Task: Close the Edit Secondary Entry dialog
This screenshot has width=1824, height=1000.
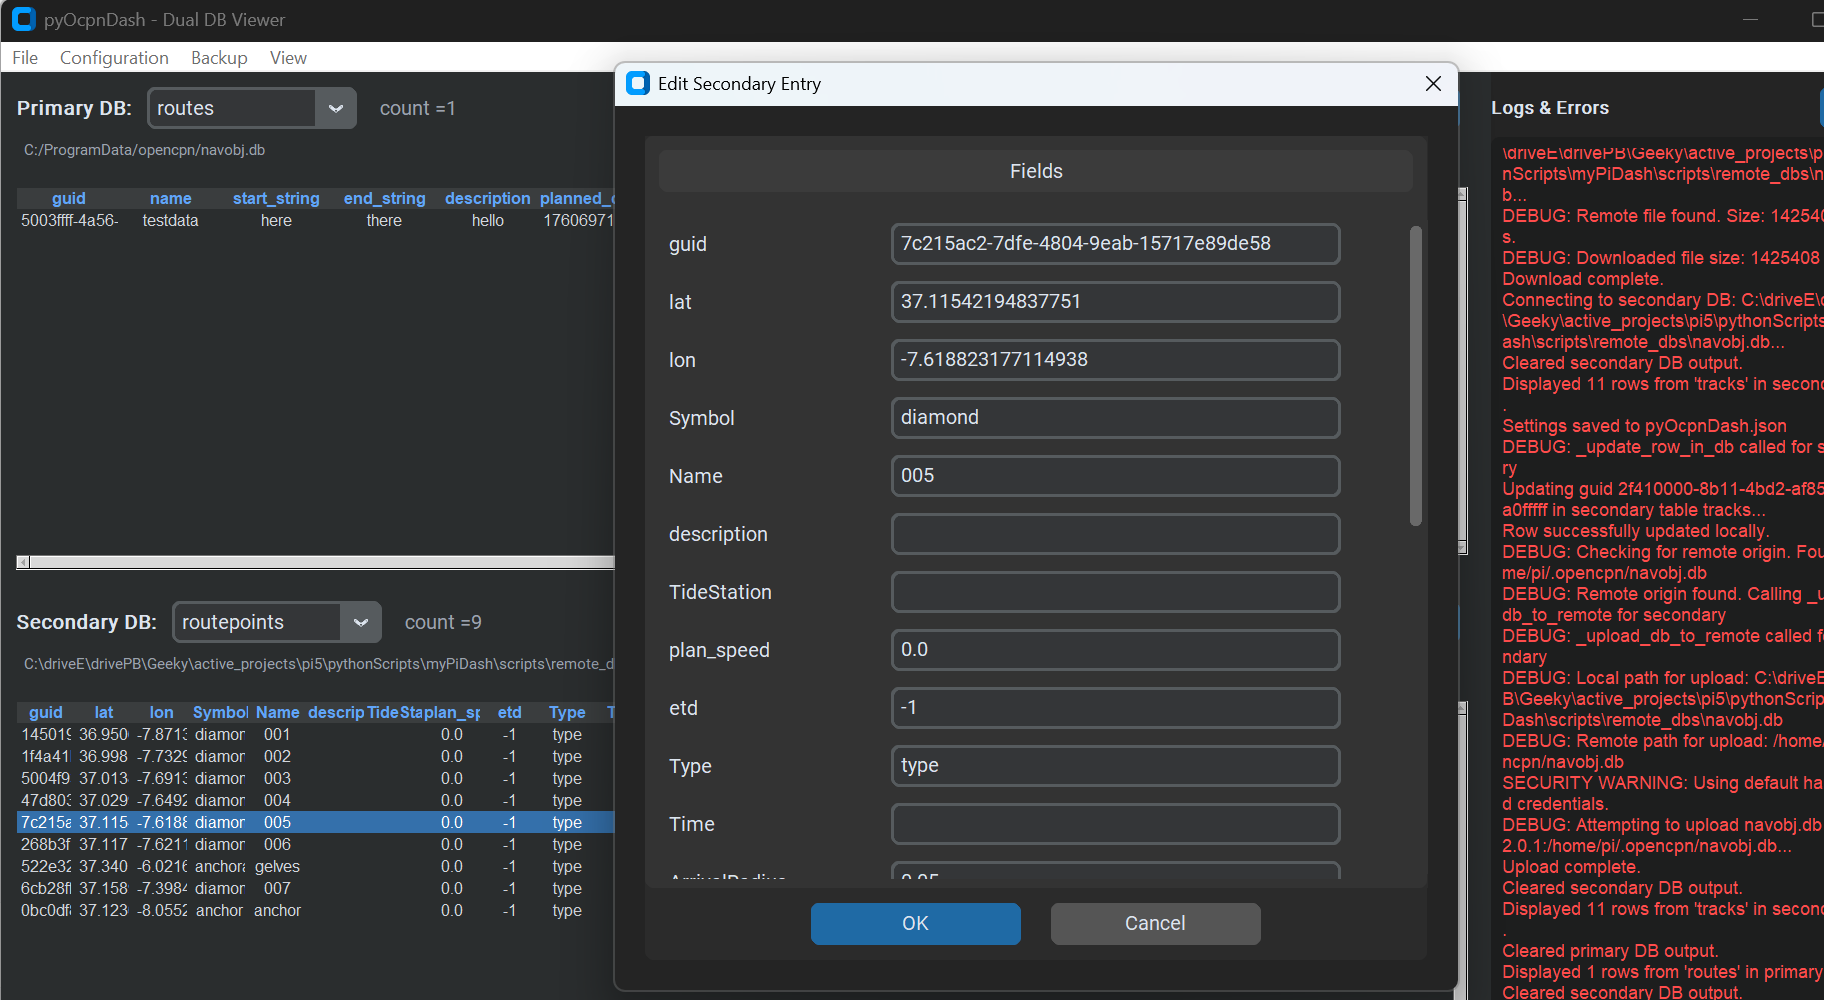Action: coord(1433,83)
